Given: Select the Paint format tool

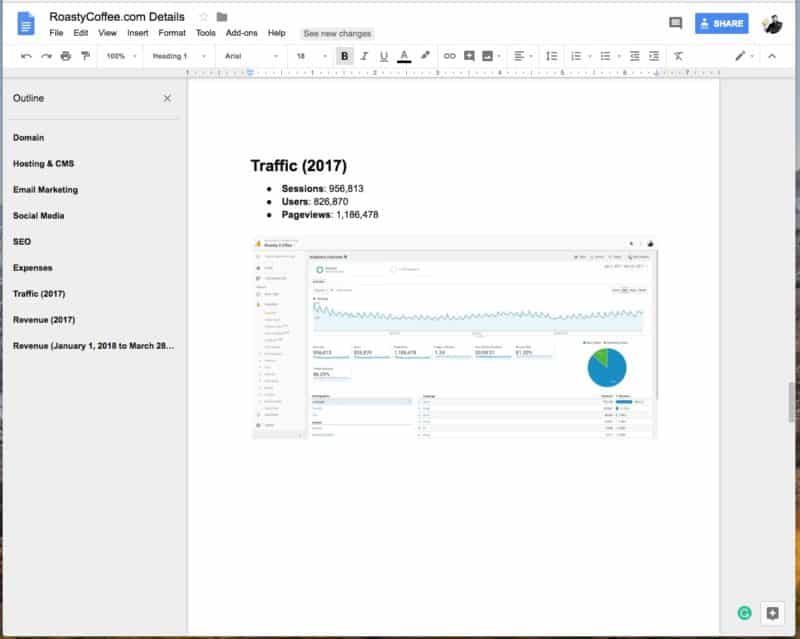Looking at the screenshot, I should coord(85,56).
